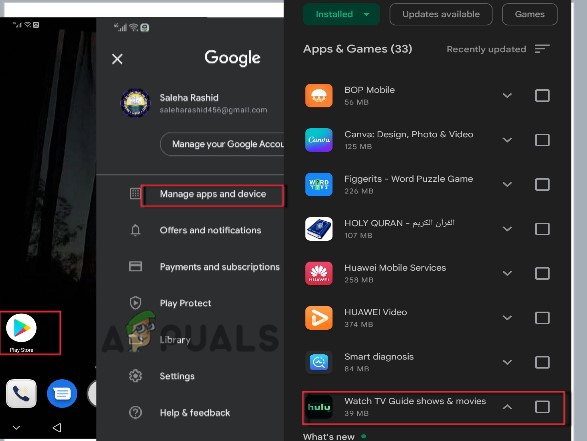Open the Messages app icon
The height and width of the screenshot is (441, 587).
click(62, 393)
